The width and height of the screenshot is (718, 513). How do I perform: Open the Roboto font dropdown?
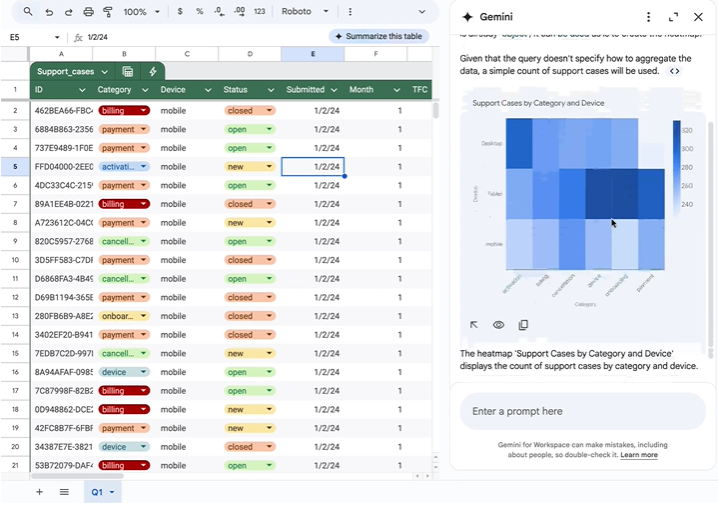click(x=304, y=12)
